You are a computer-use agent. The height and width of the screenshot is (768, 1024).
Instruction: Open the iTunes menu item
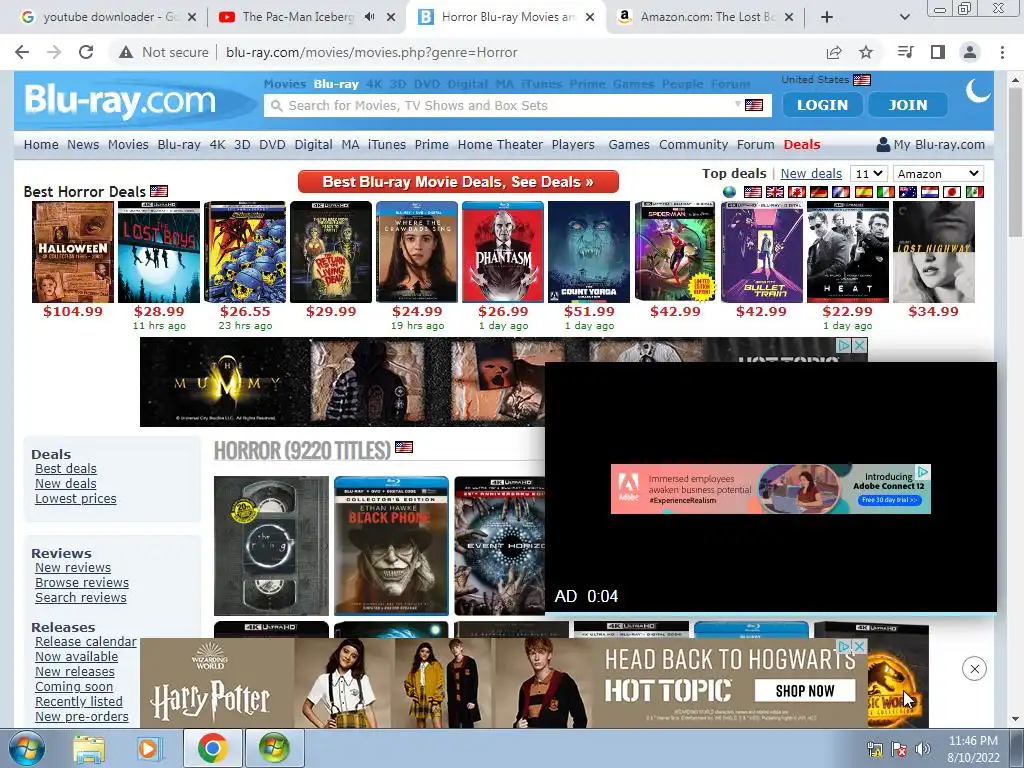coord(387,144)
